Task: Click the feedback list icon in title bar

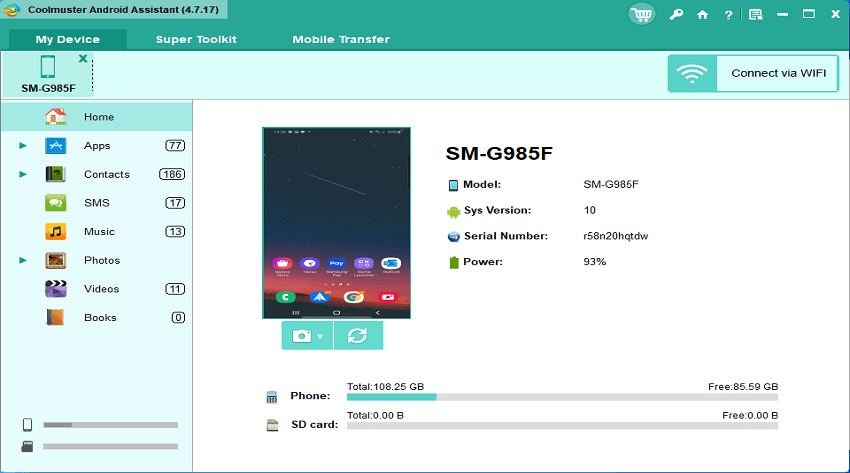Action: pos(756,15)
